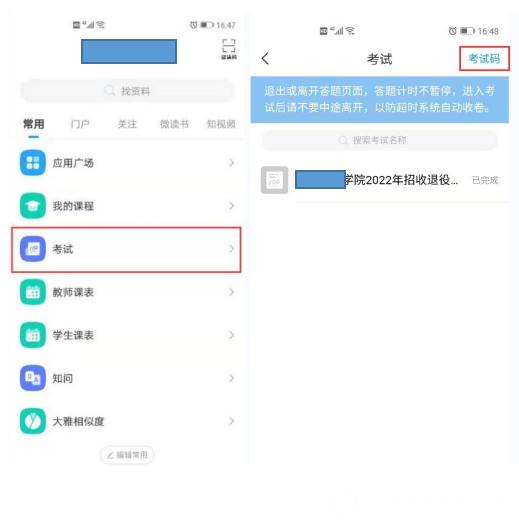
Task: Open the 知视频 tab
Action: click(x=221, y=124)
